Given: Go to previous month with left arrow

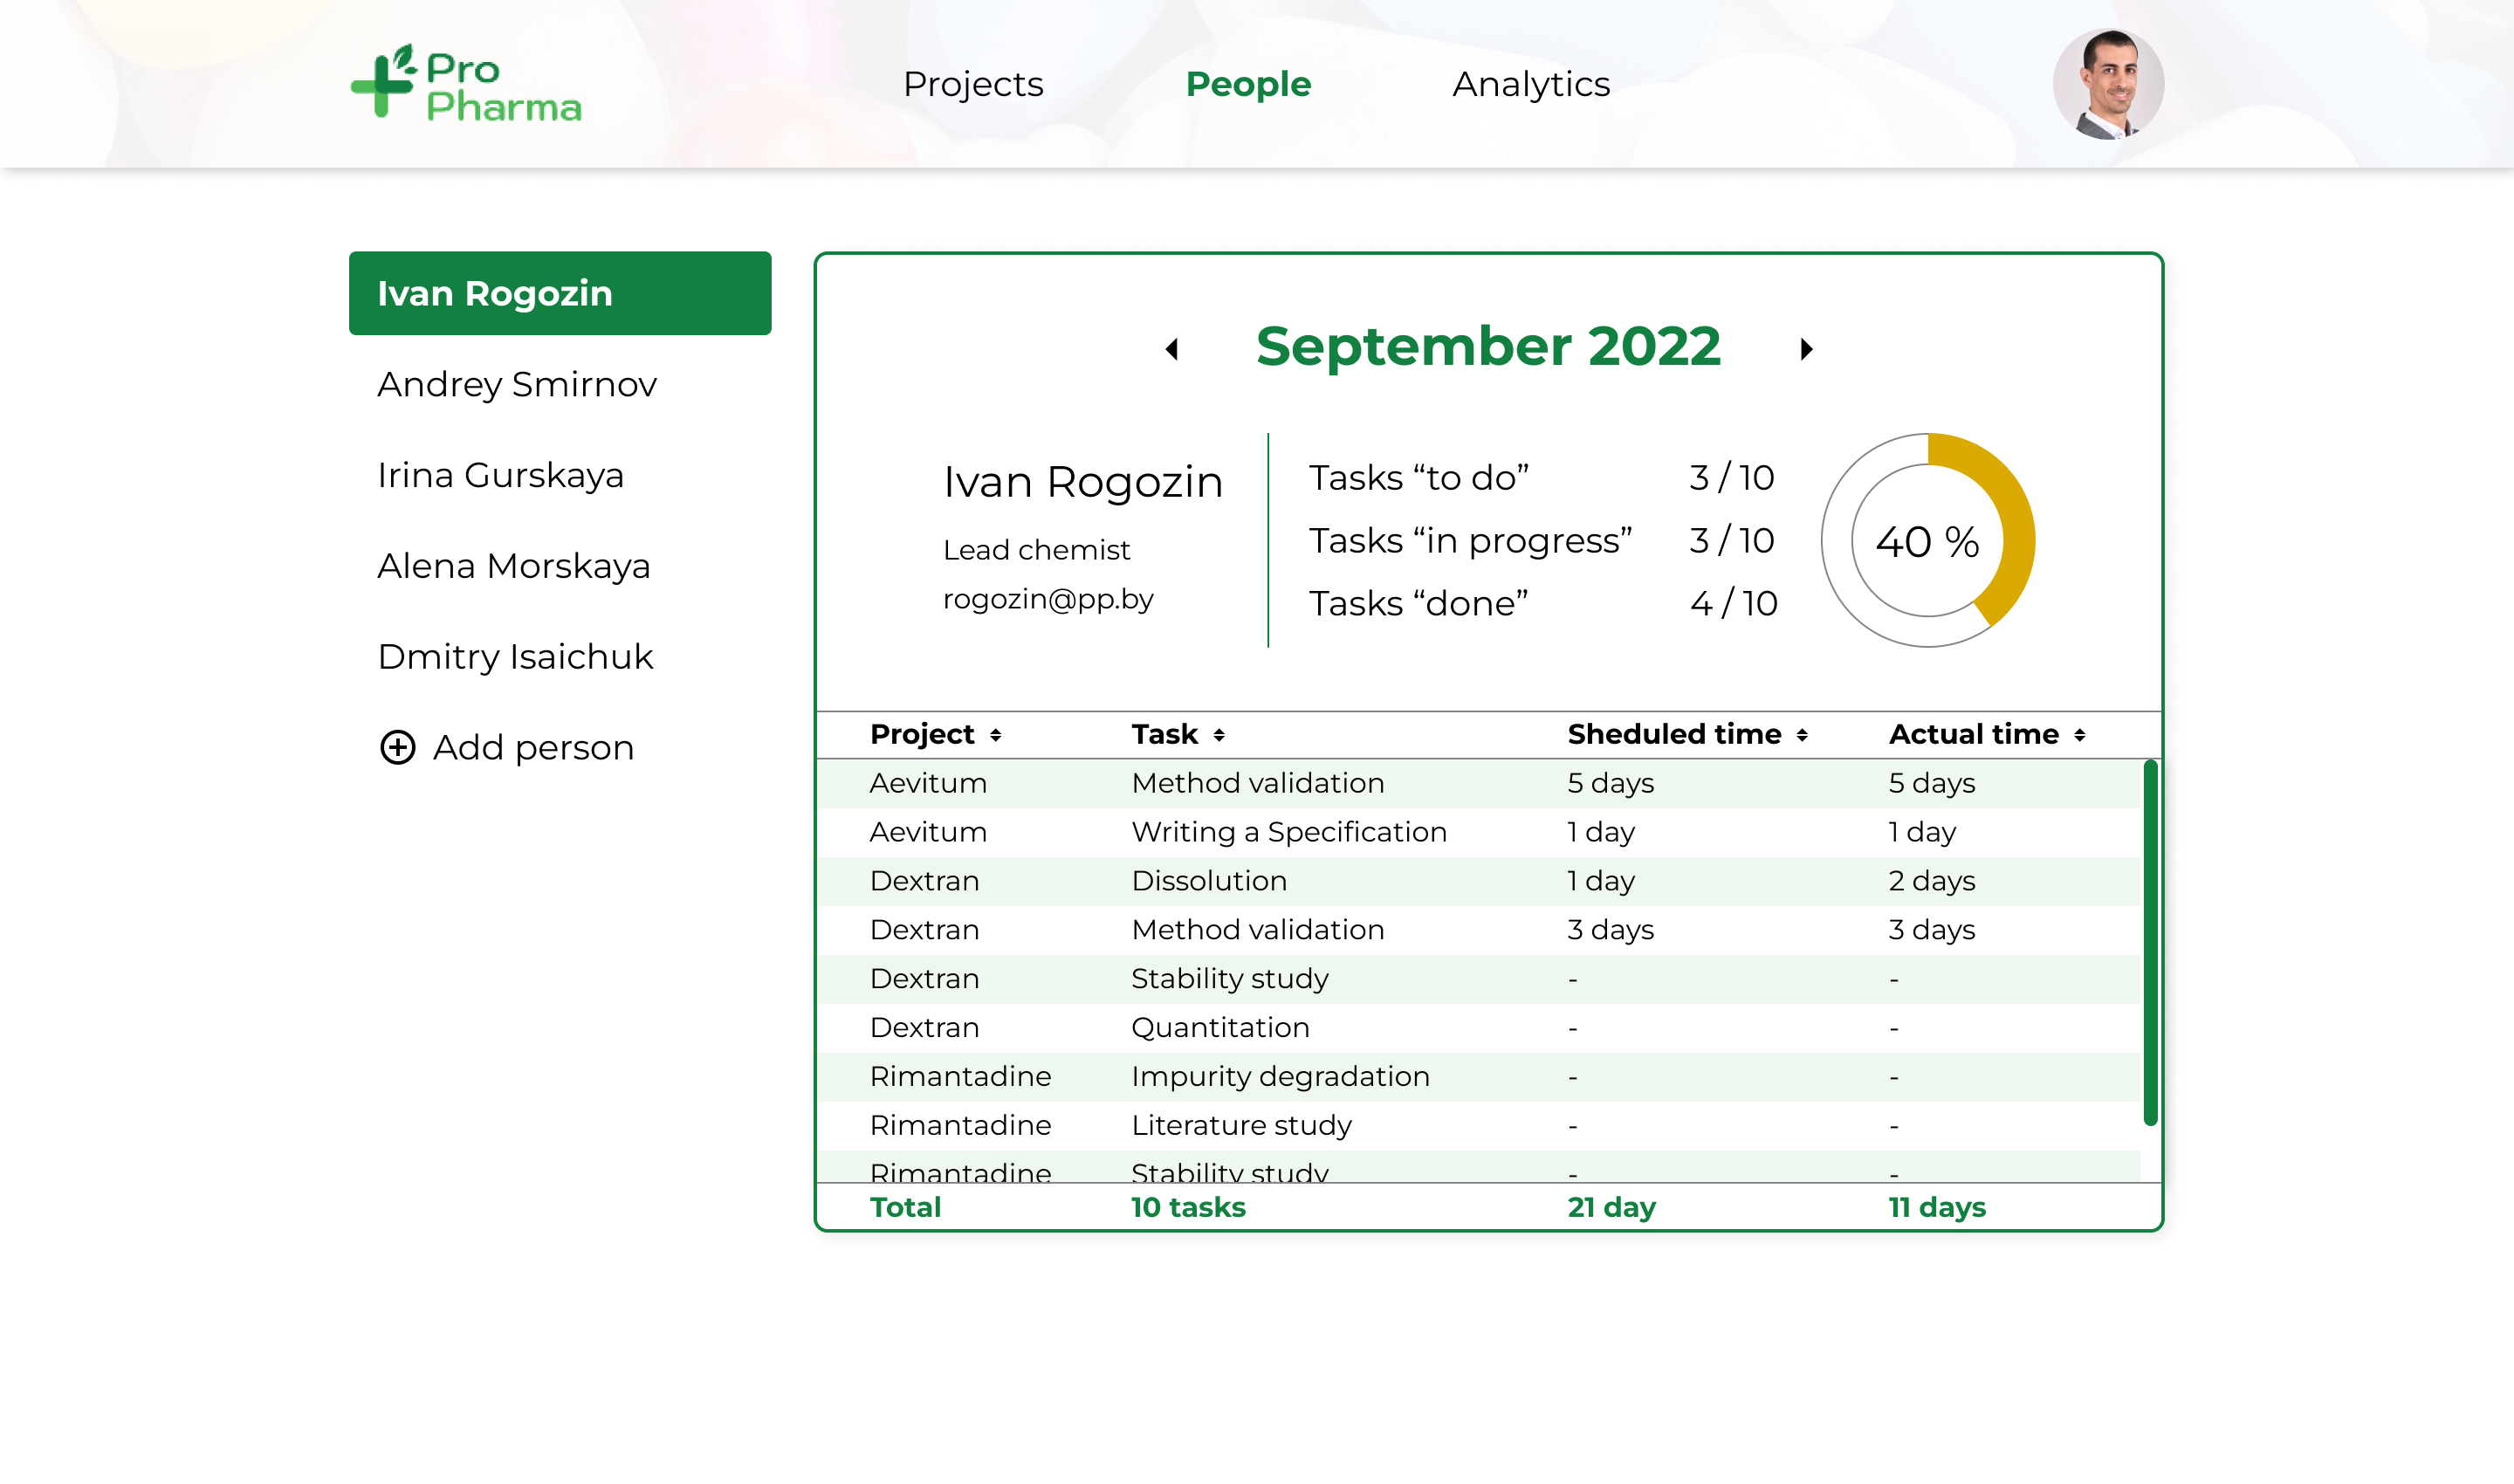Looking at the screenshot, I should (1172, 349).
